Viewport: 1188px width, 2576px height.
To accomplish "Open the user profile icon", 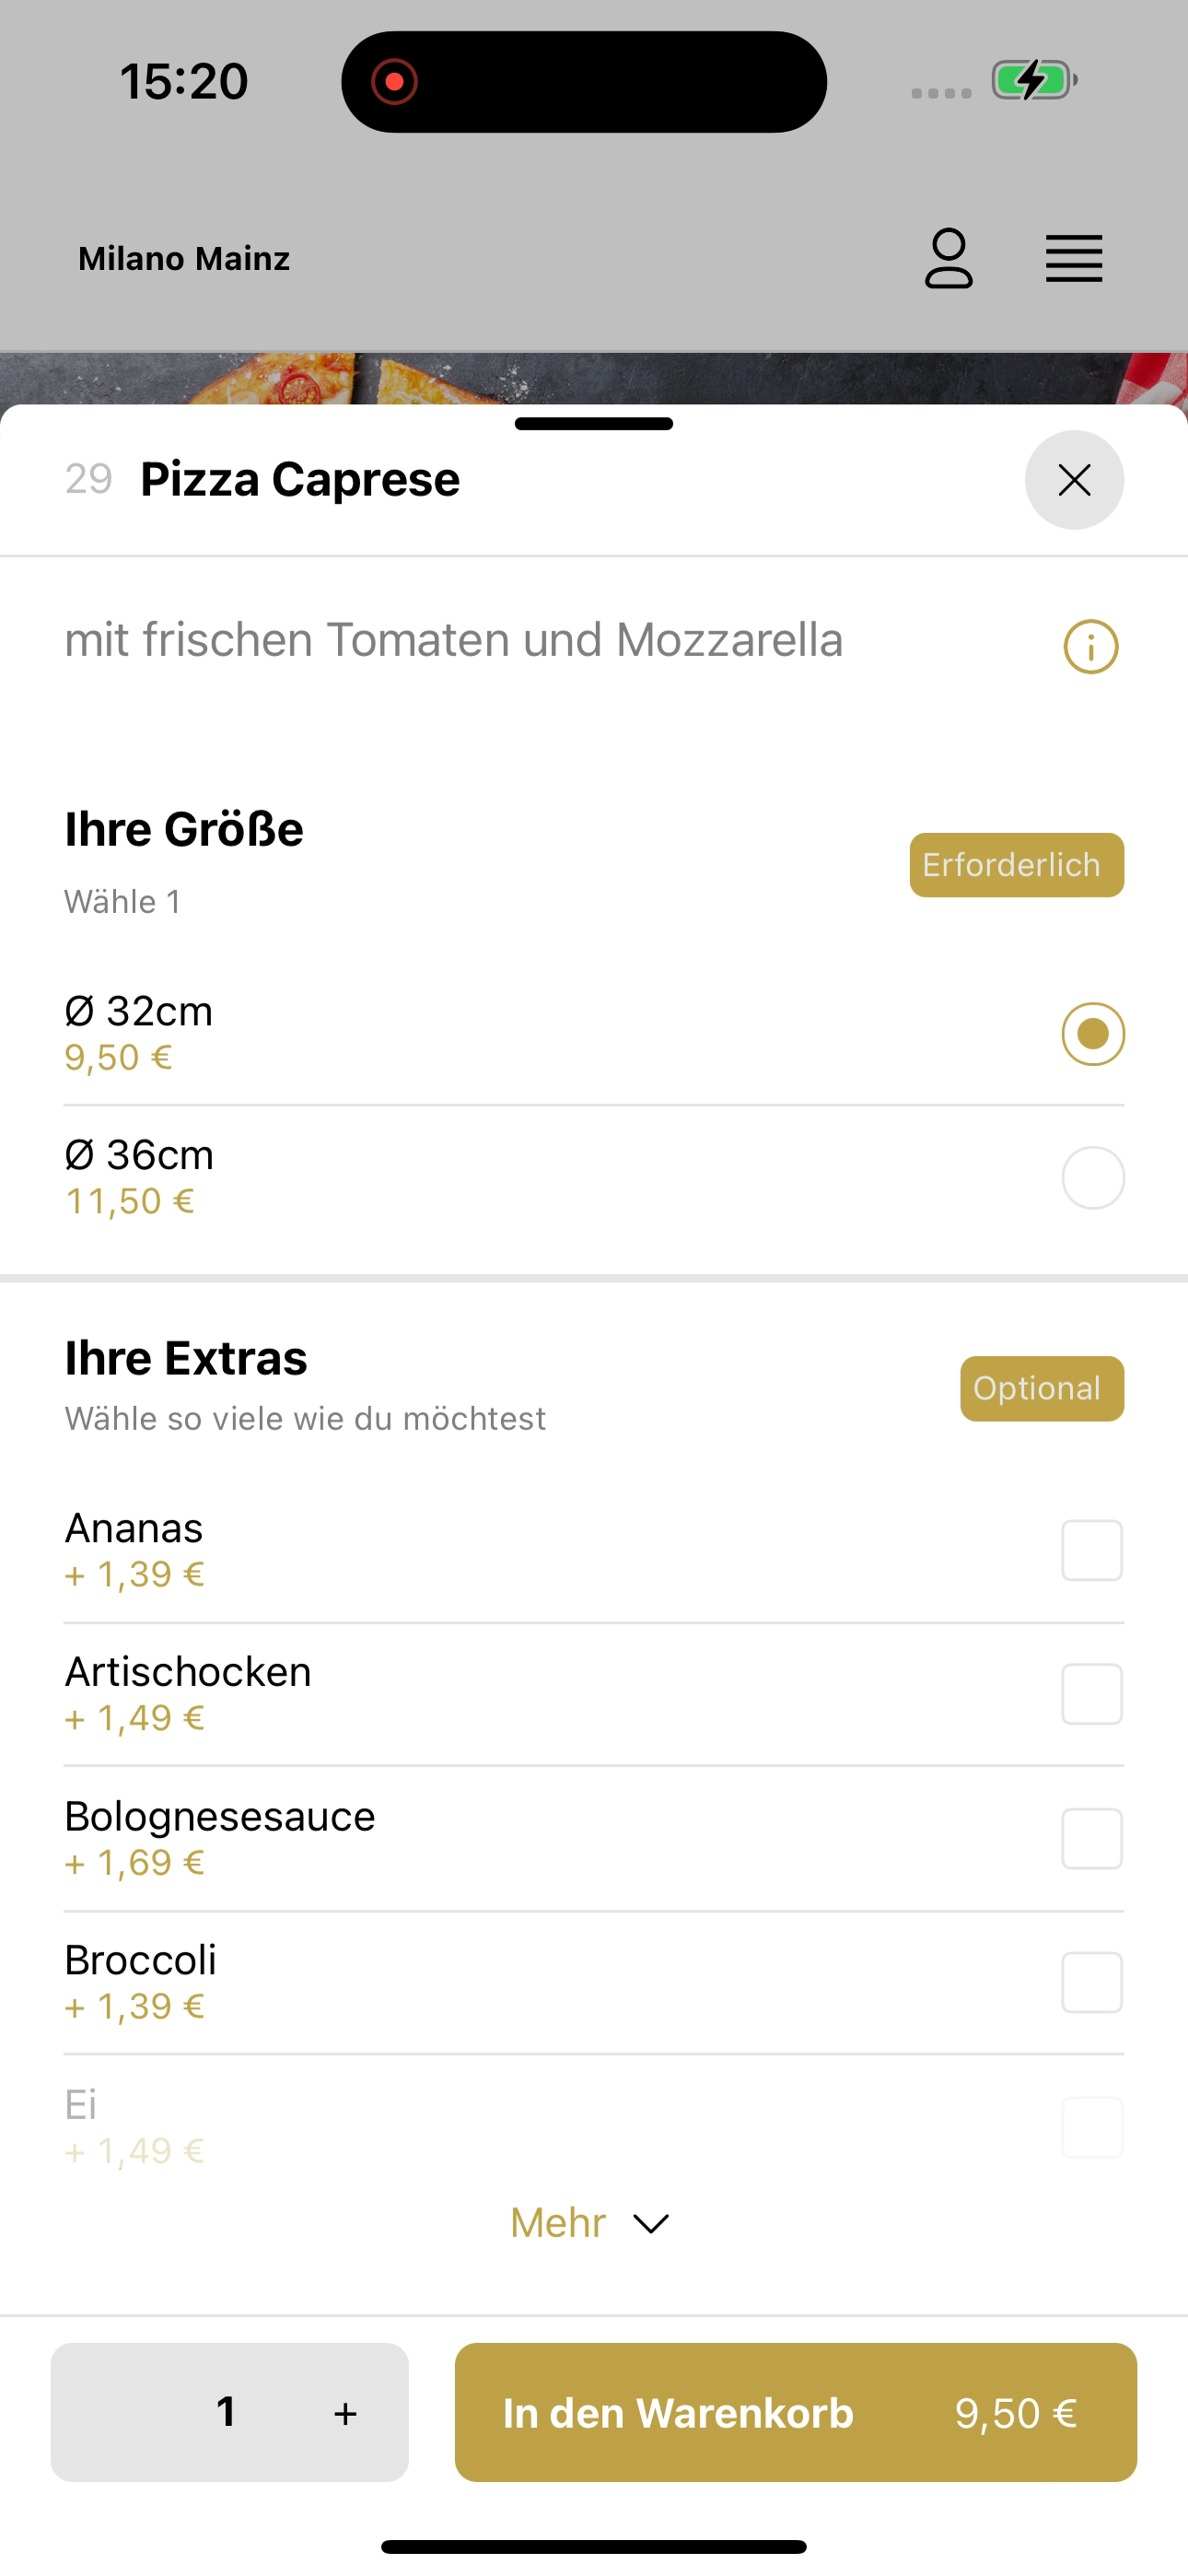I will (948, 259).
